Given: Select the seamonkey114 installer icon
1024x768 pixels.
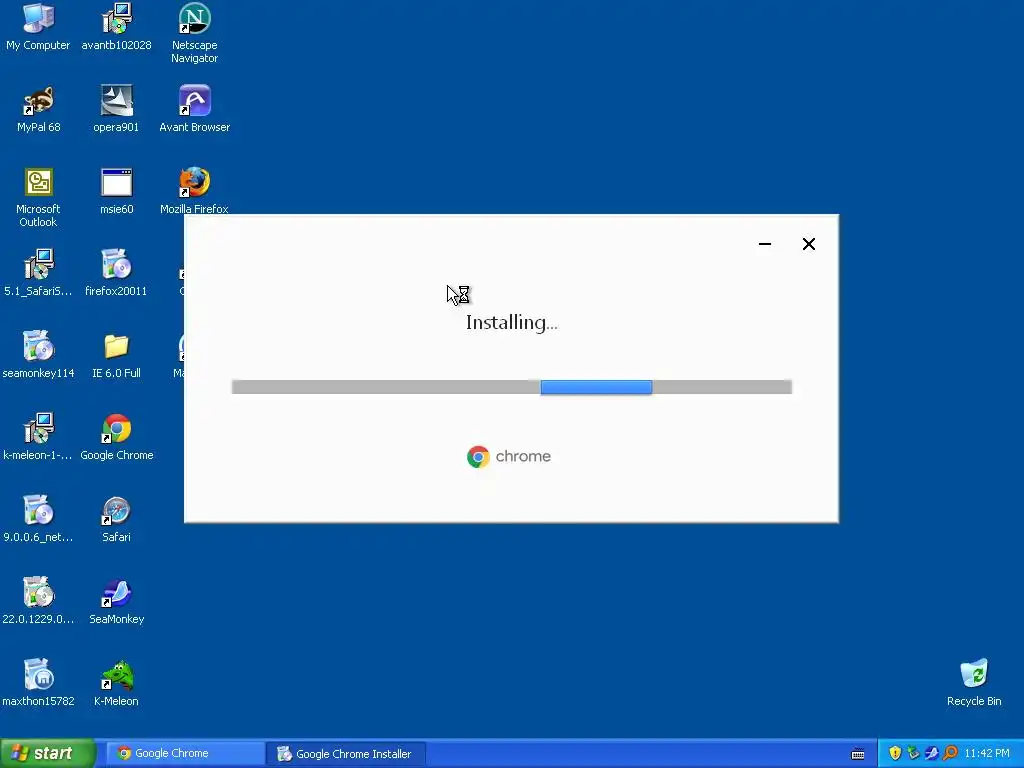Looking at the screenshot, I should point(38,355).
